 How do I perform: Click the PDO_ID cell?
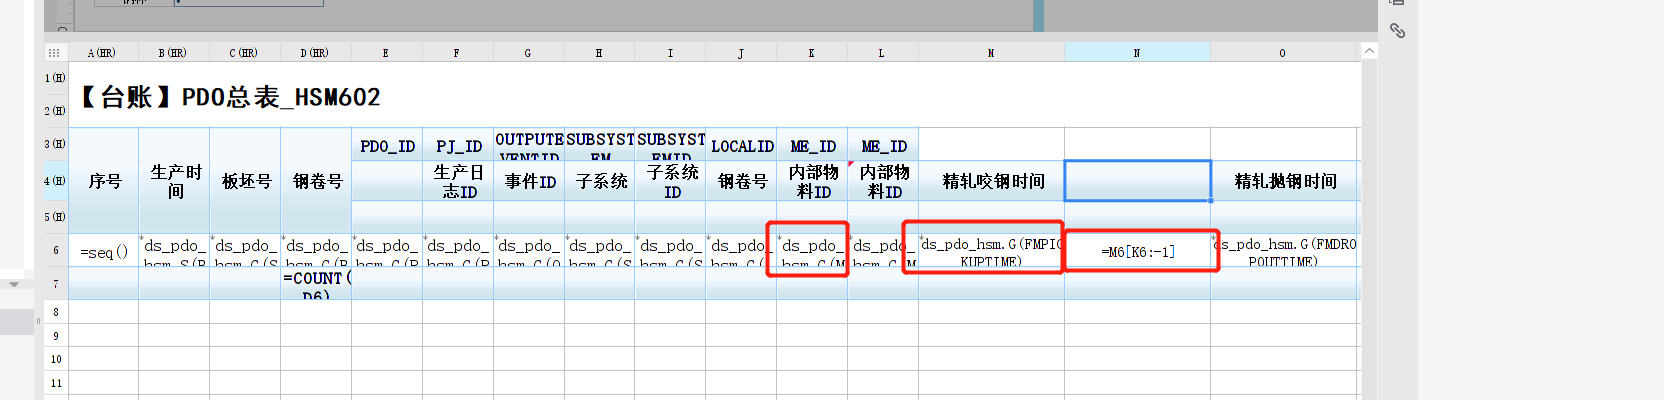point(387,146)
